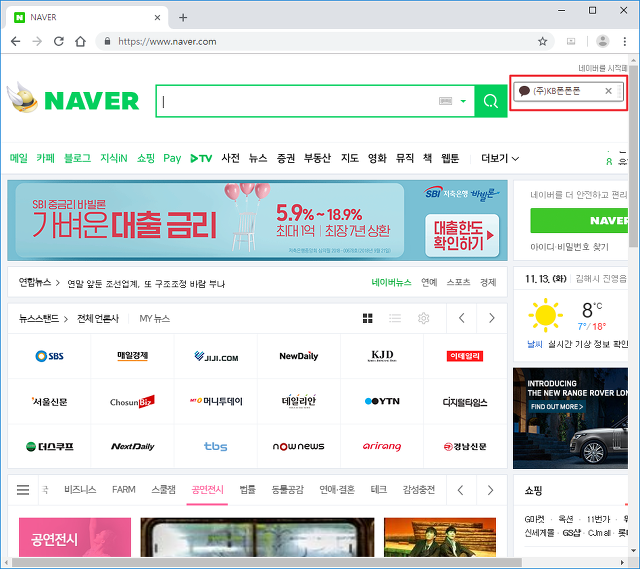The width and height of the screenshot is (640, 569).
Task: Open newsstand settings gear
Action: [423, 318]
